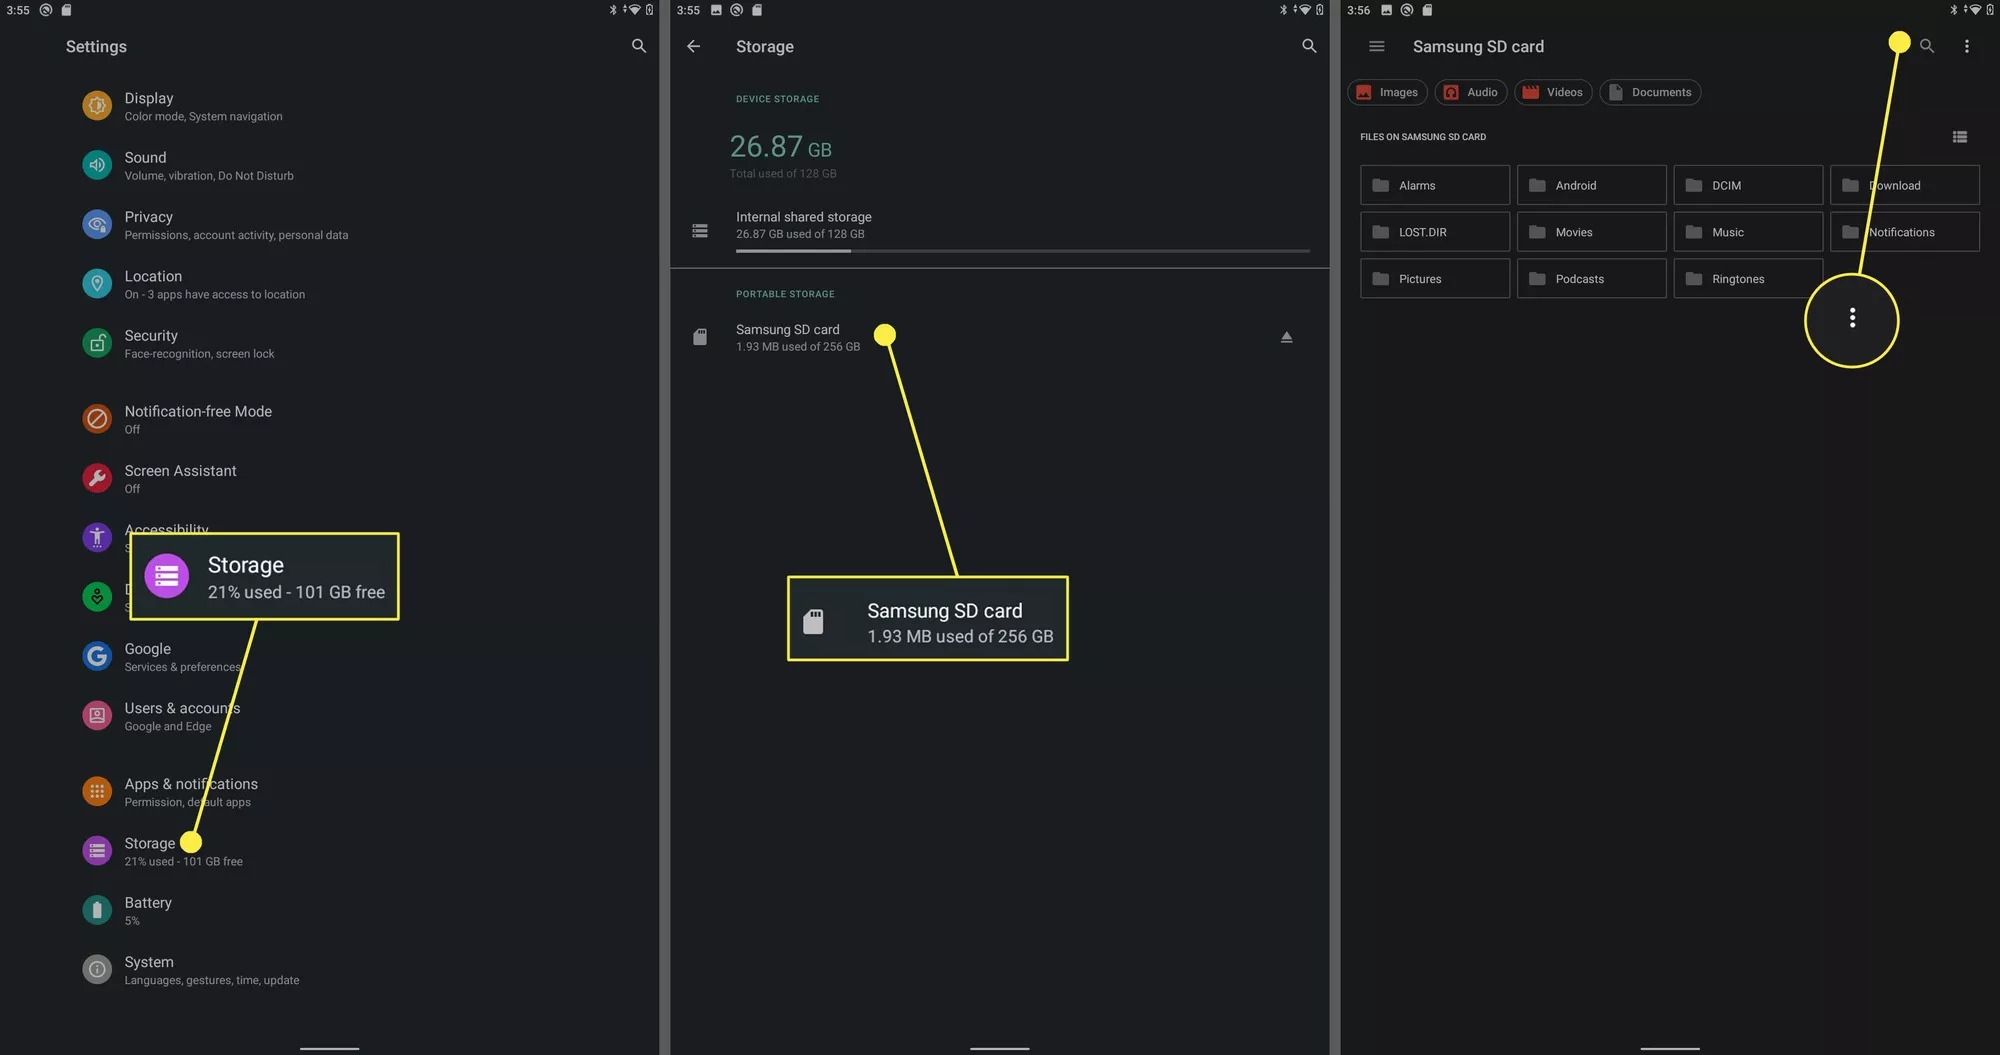
Task: Open Location settings row
Action: tap(330, 284)
